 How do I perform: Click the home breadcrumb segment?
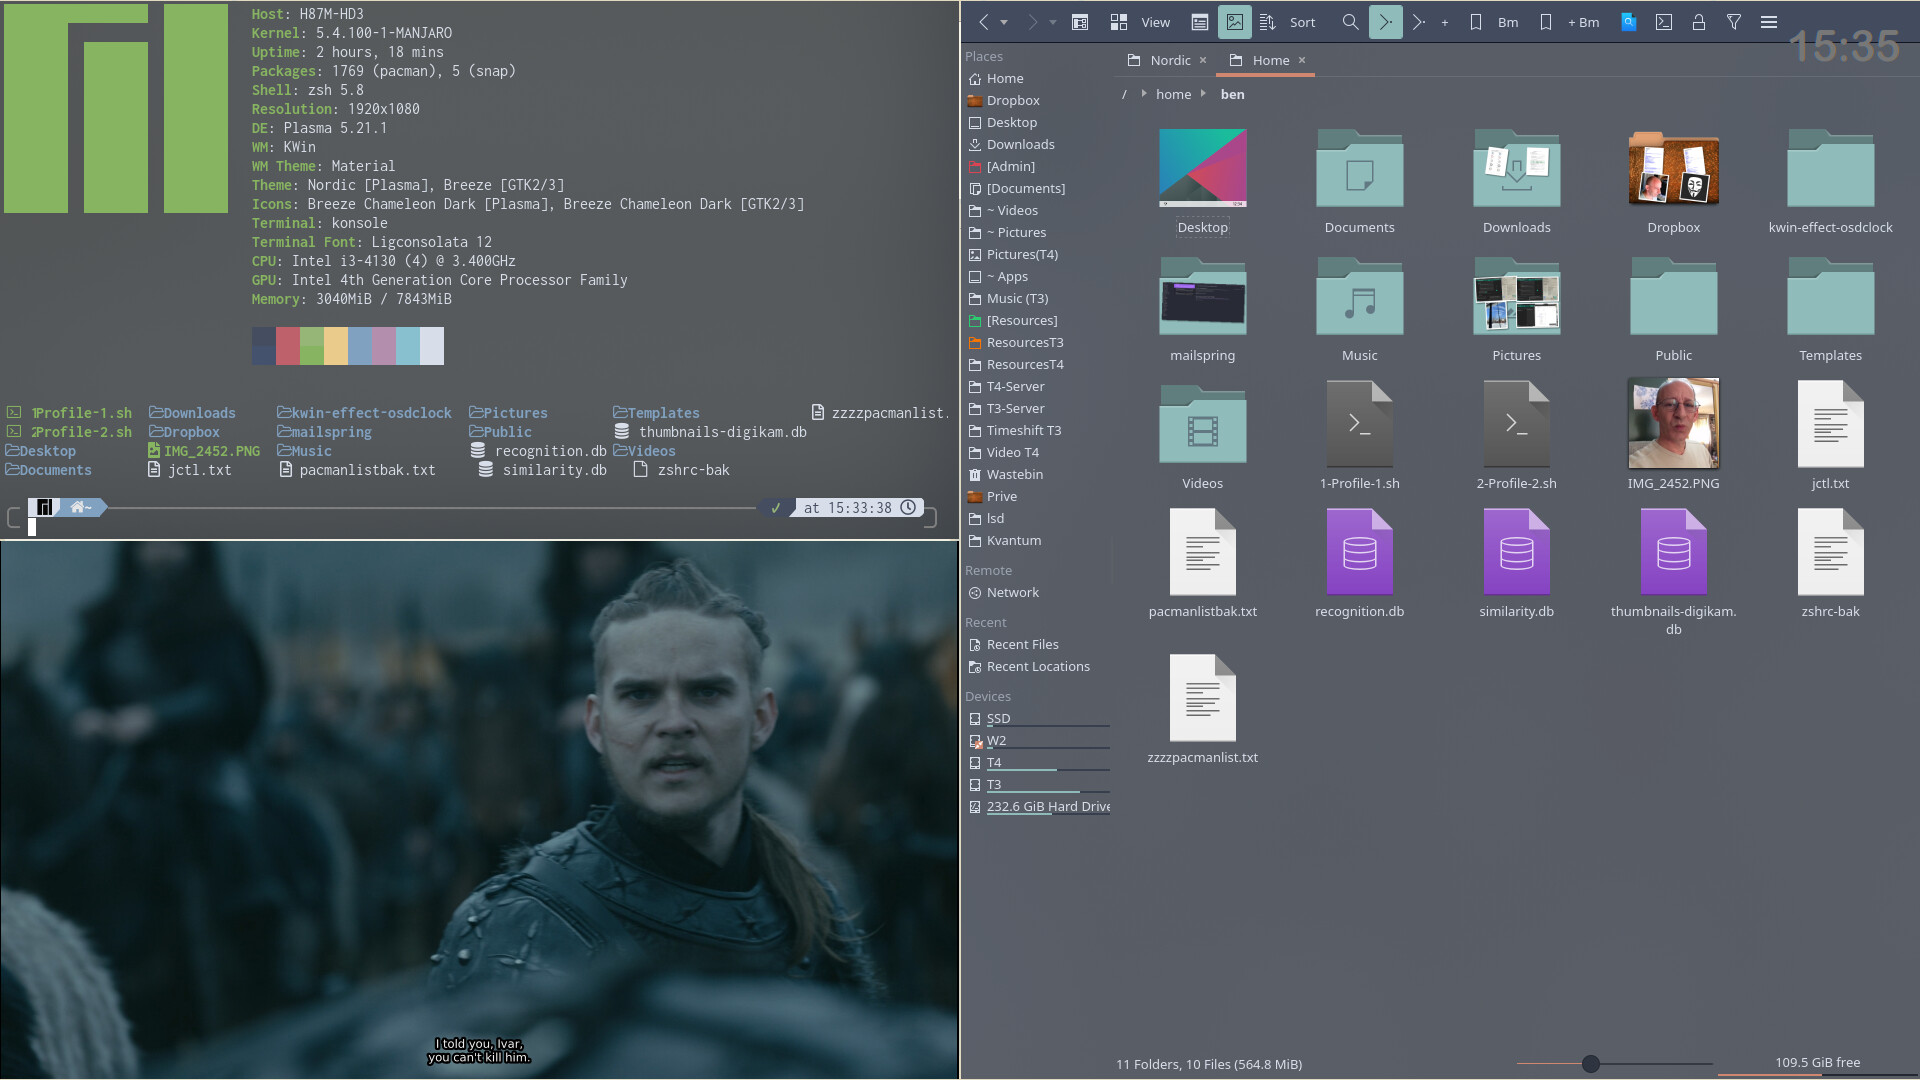point(1173,94)
